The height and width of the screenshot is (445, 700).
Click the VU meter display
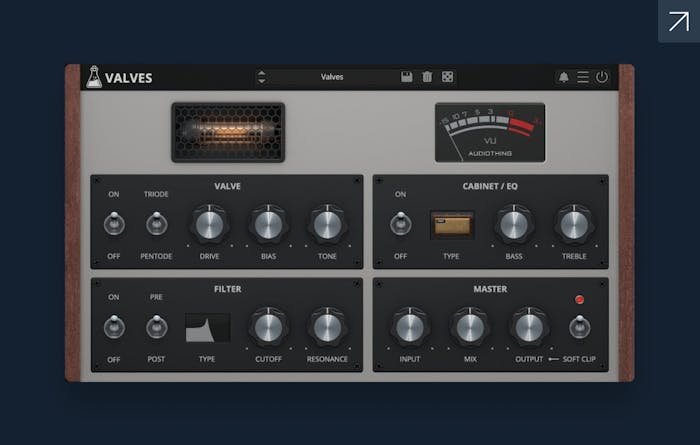[x=490, y=132]
